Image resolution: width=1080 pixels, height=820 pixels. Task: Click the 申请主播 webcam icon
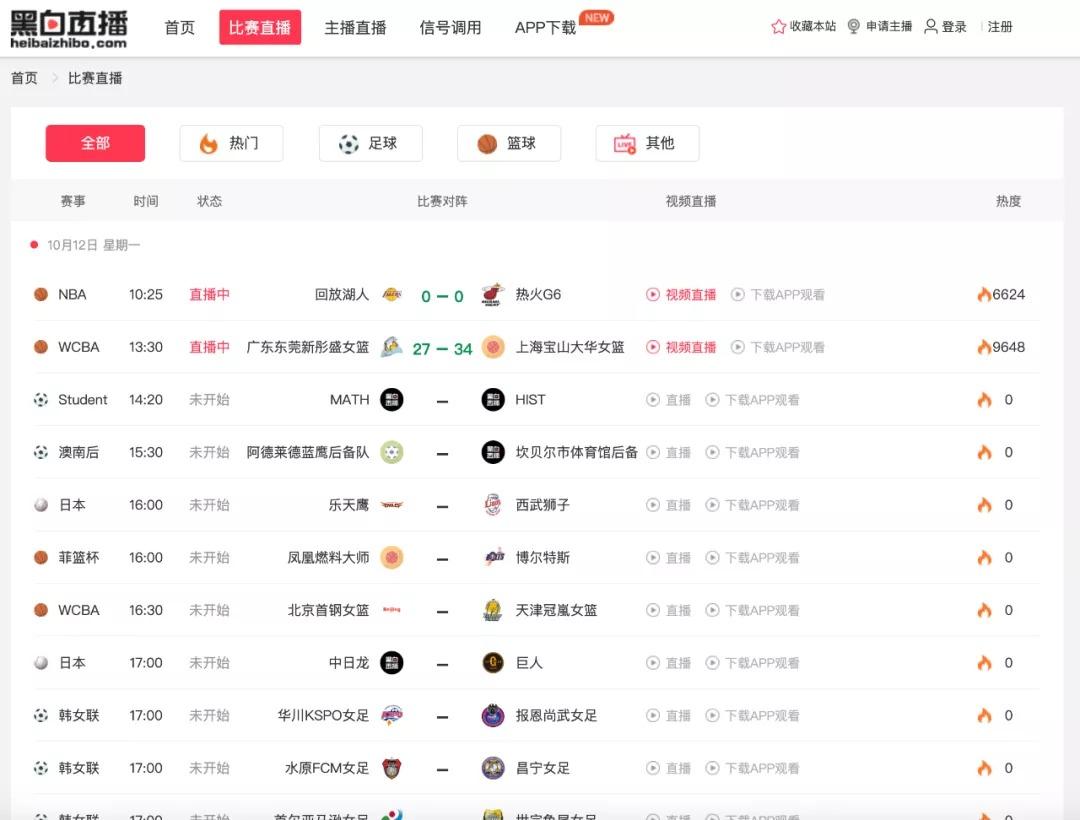[853, 26]
